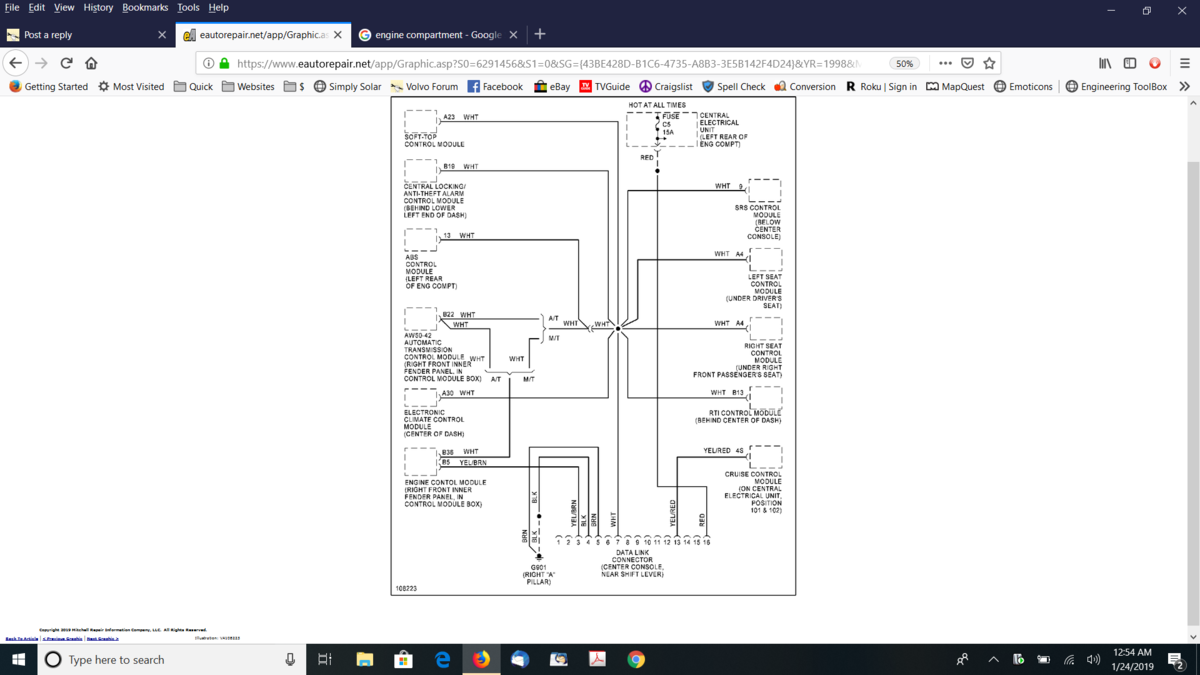Open a new tab with the plus button

tap(540, 34)
